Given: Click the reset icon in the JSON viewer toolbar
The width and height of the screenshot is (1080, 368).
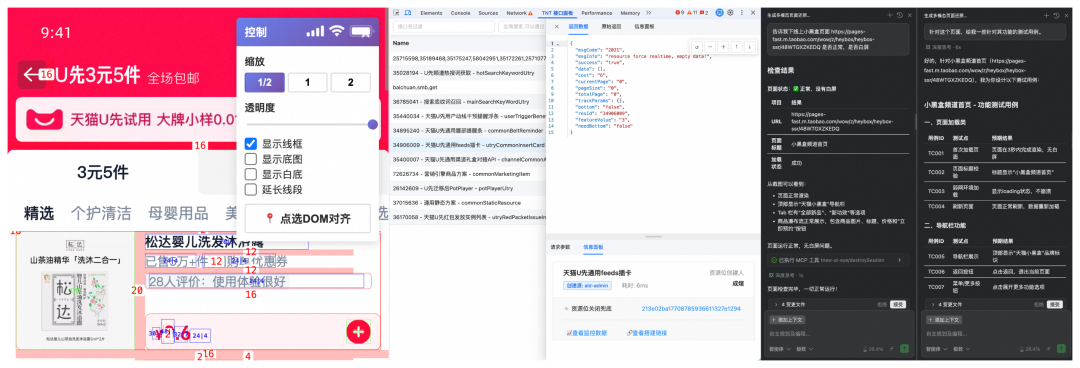Looking at the screenshot, I should pyautogui.click(x=696, y=47).
